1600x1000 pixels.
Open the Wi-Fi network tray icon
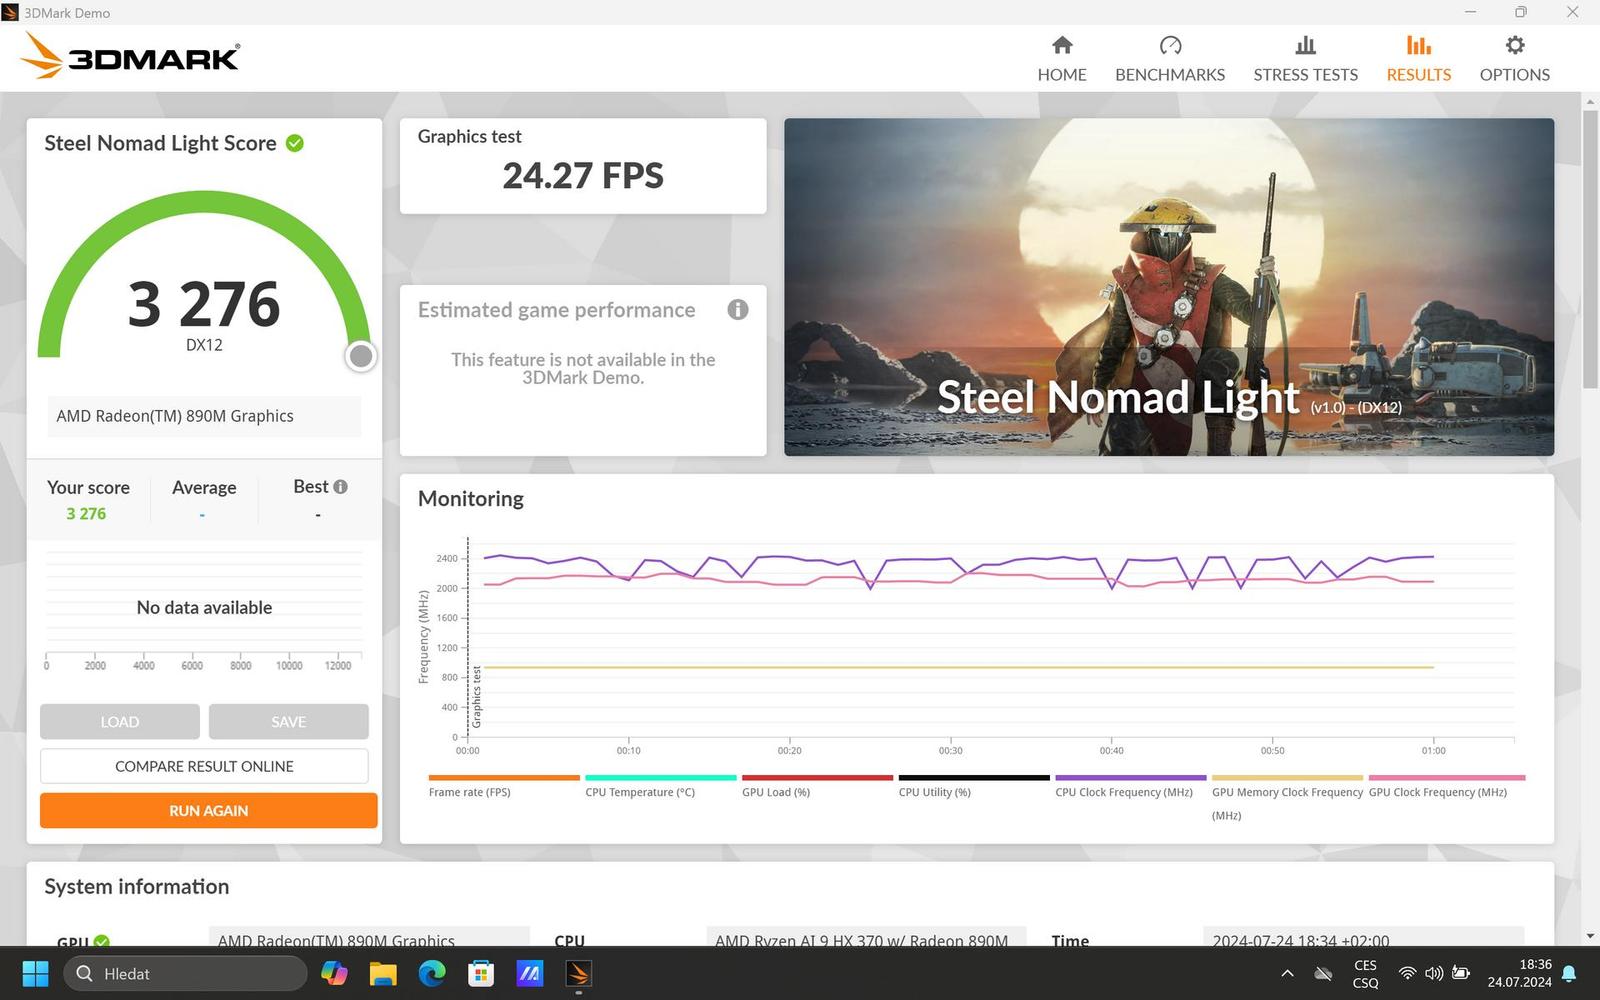point(1407,973)
